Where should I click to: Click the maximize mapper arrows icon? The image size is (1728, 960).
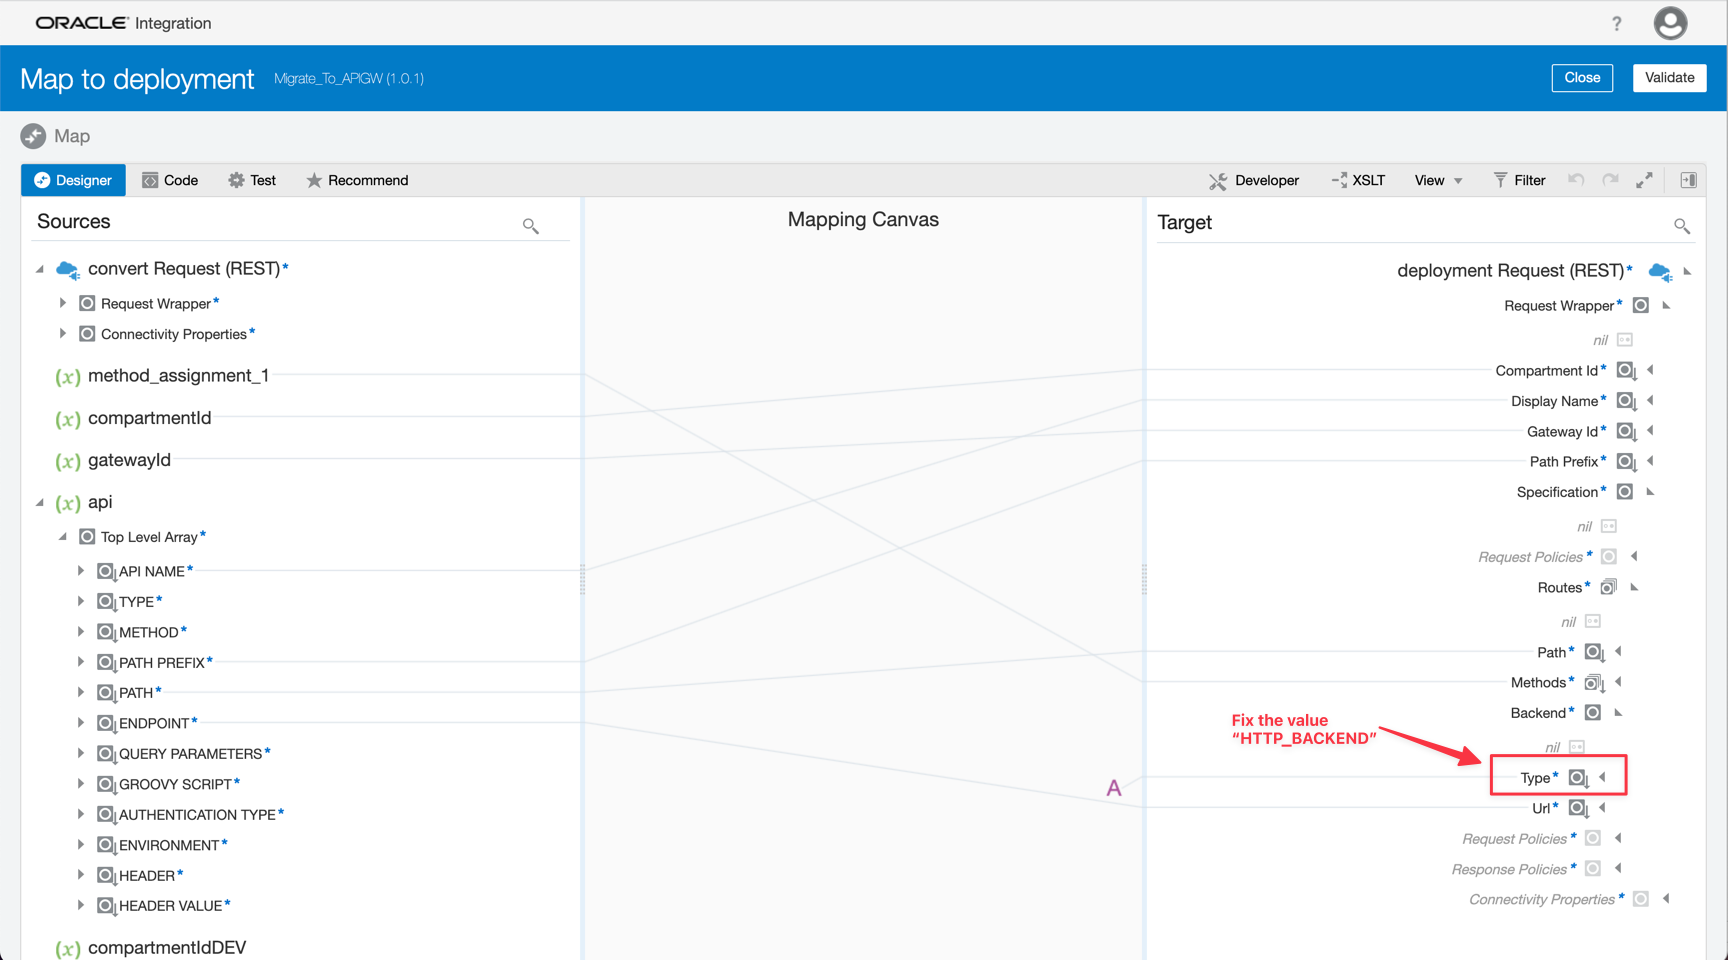pyautogui.click(x=1644, y=180)
